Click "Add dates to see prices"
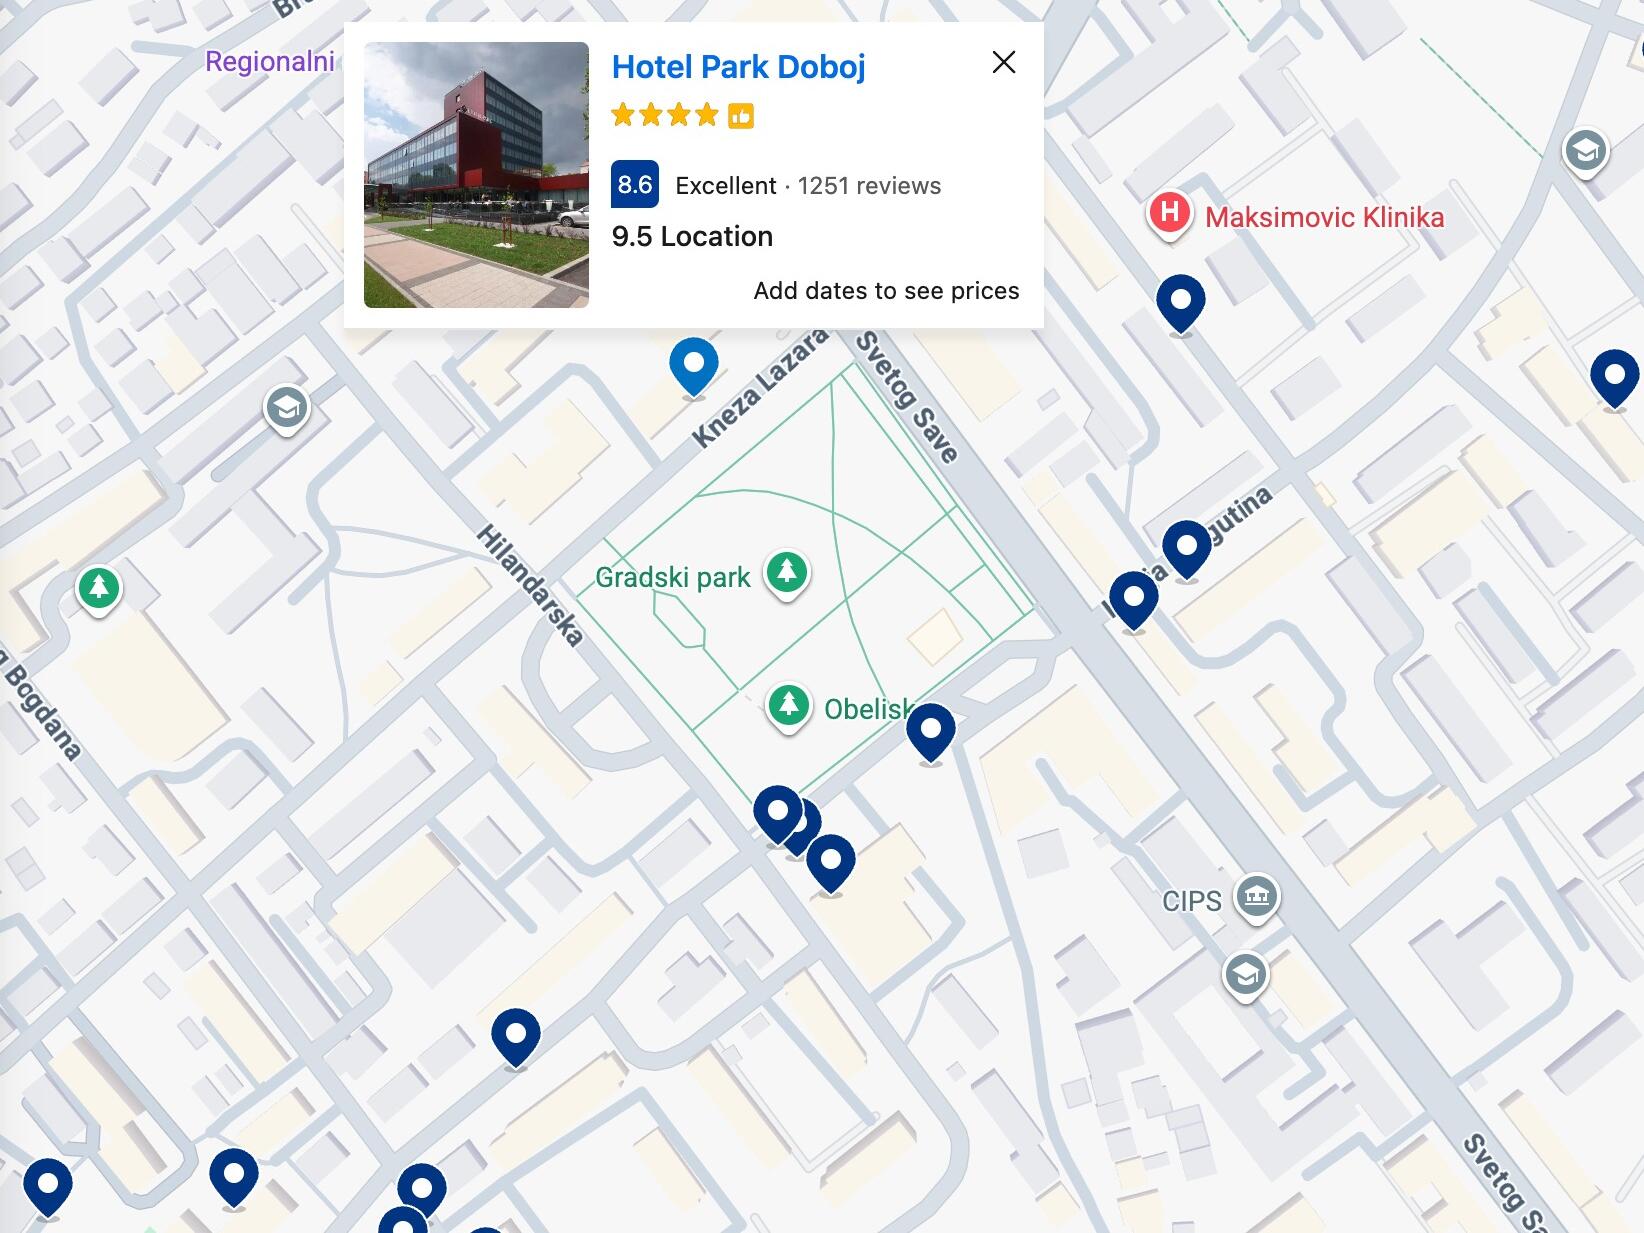 click(887, 291)
